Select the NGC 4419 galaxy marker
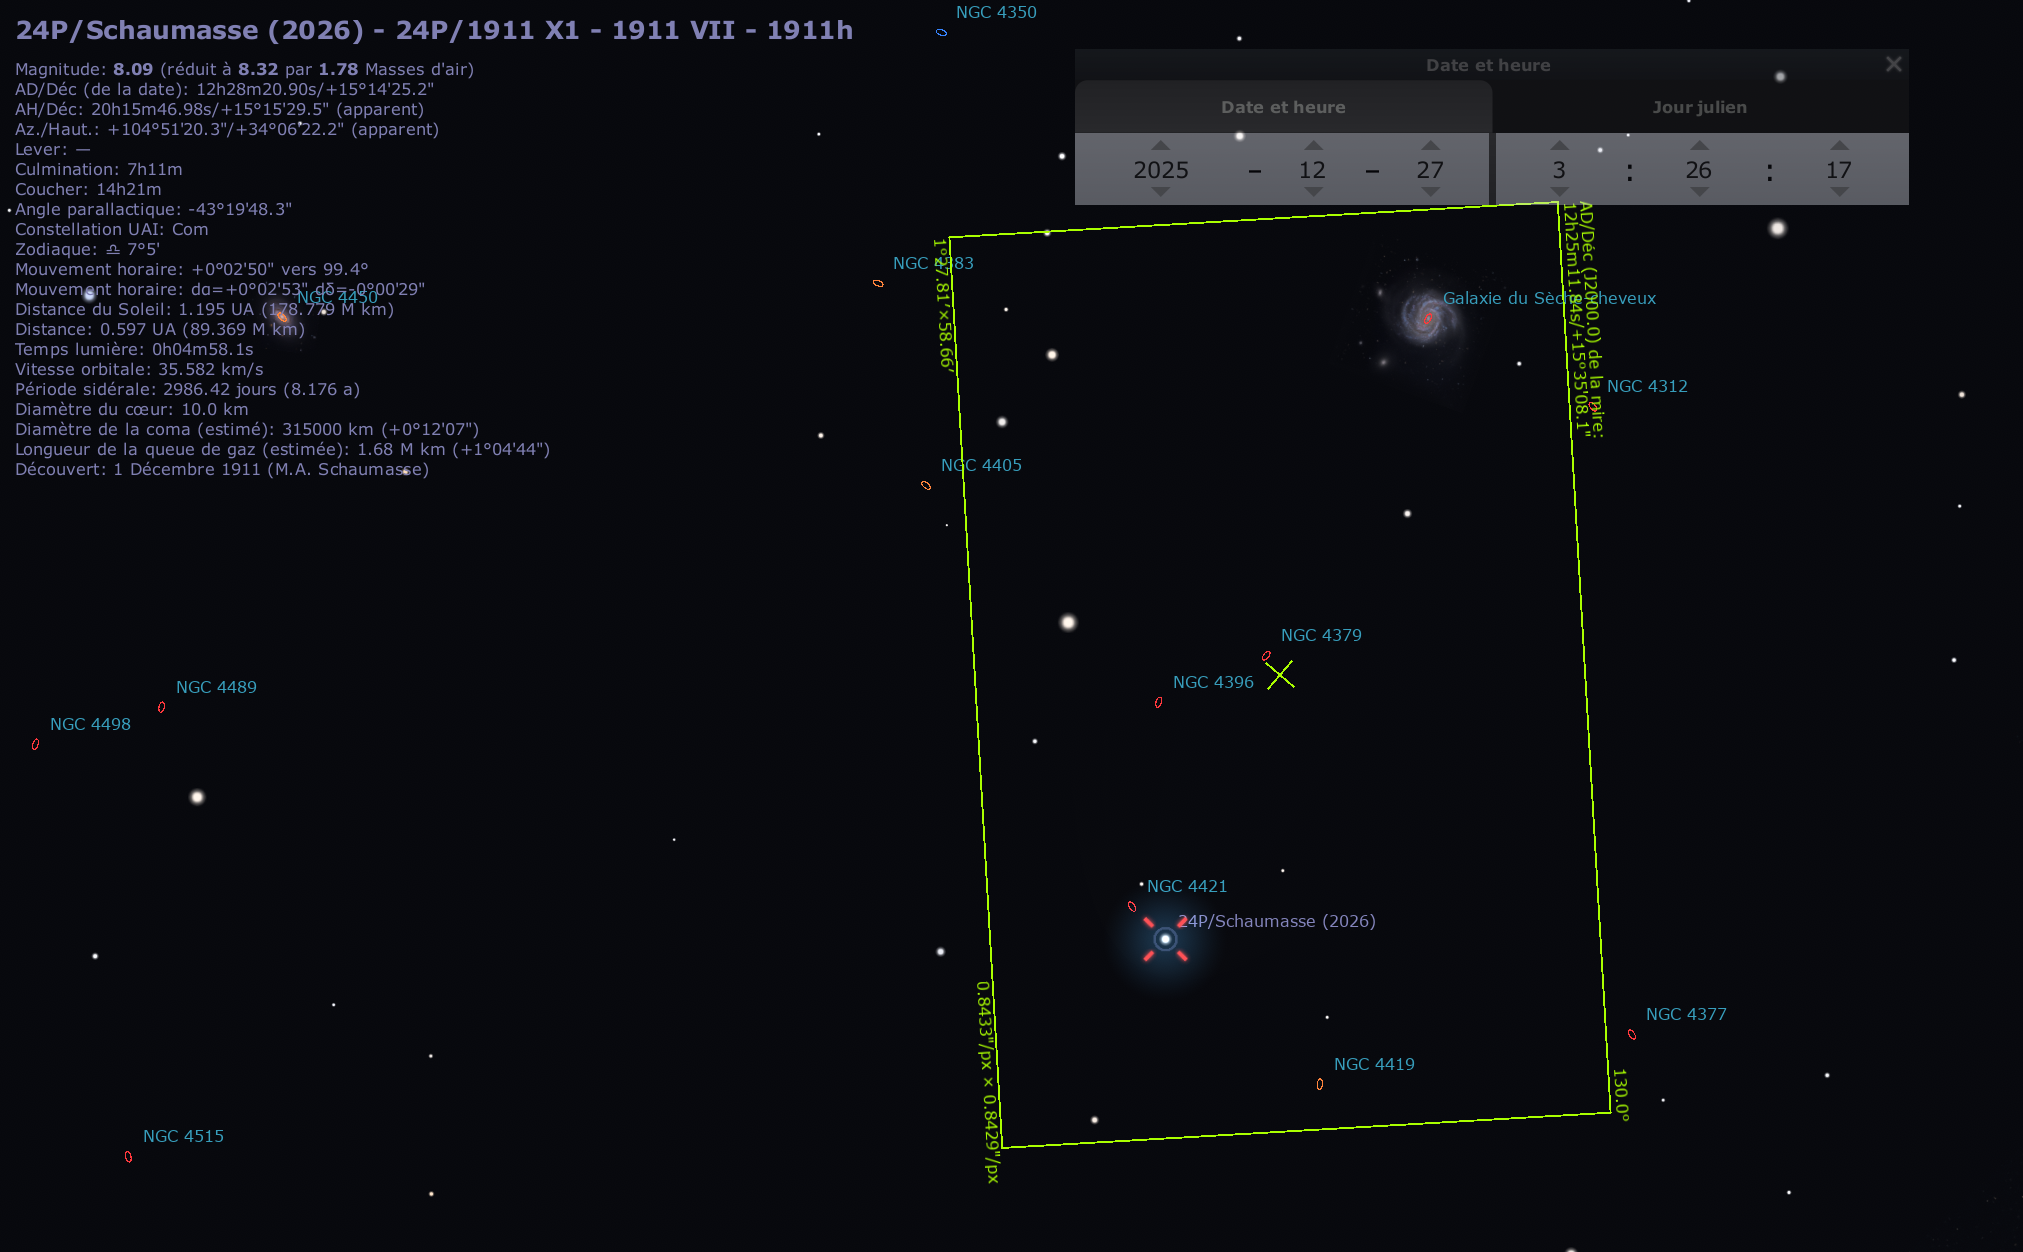The width and height of the screenshot is (2023, 1252). (x=1320, y=1084)
